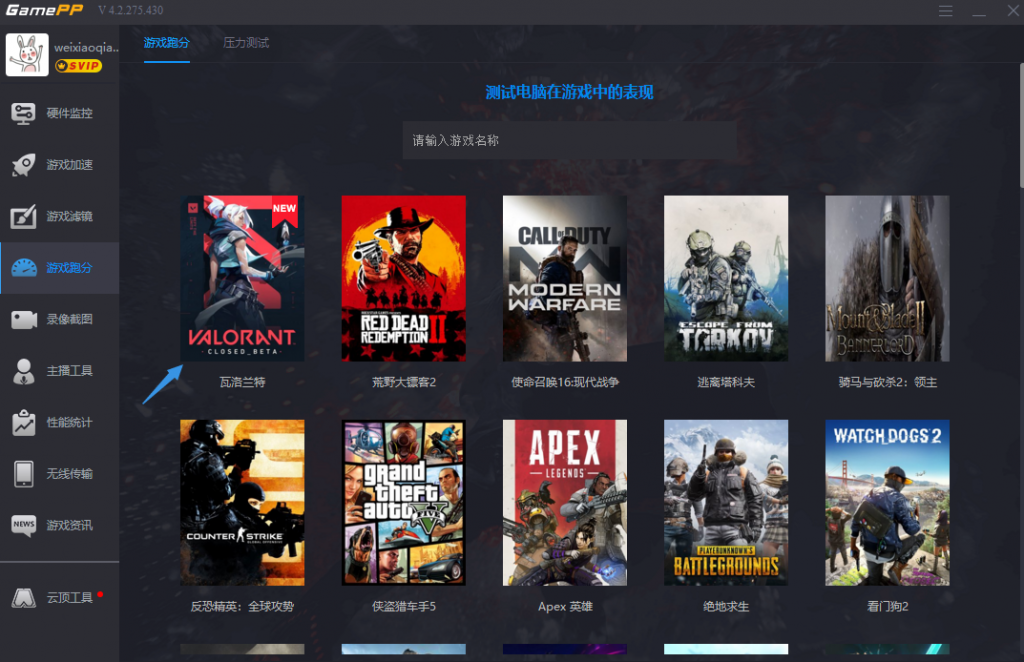This screenshot has width=1024, height=662.
Task: Select the Valorant game cover
Action: click(242, 278)
